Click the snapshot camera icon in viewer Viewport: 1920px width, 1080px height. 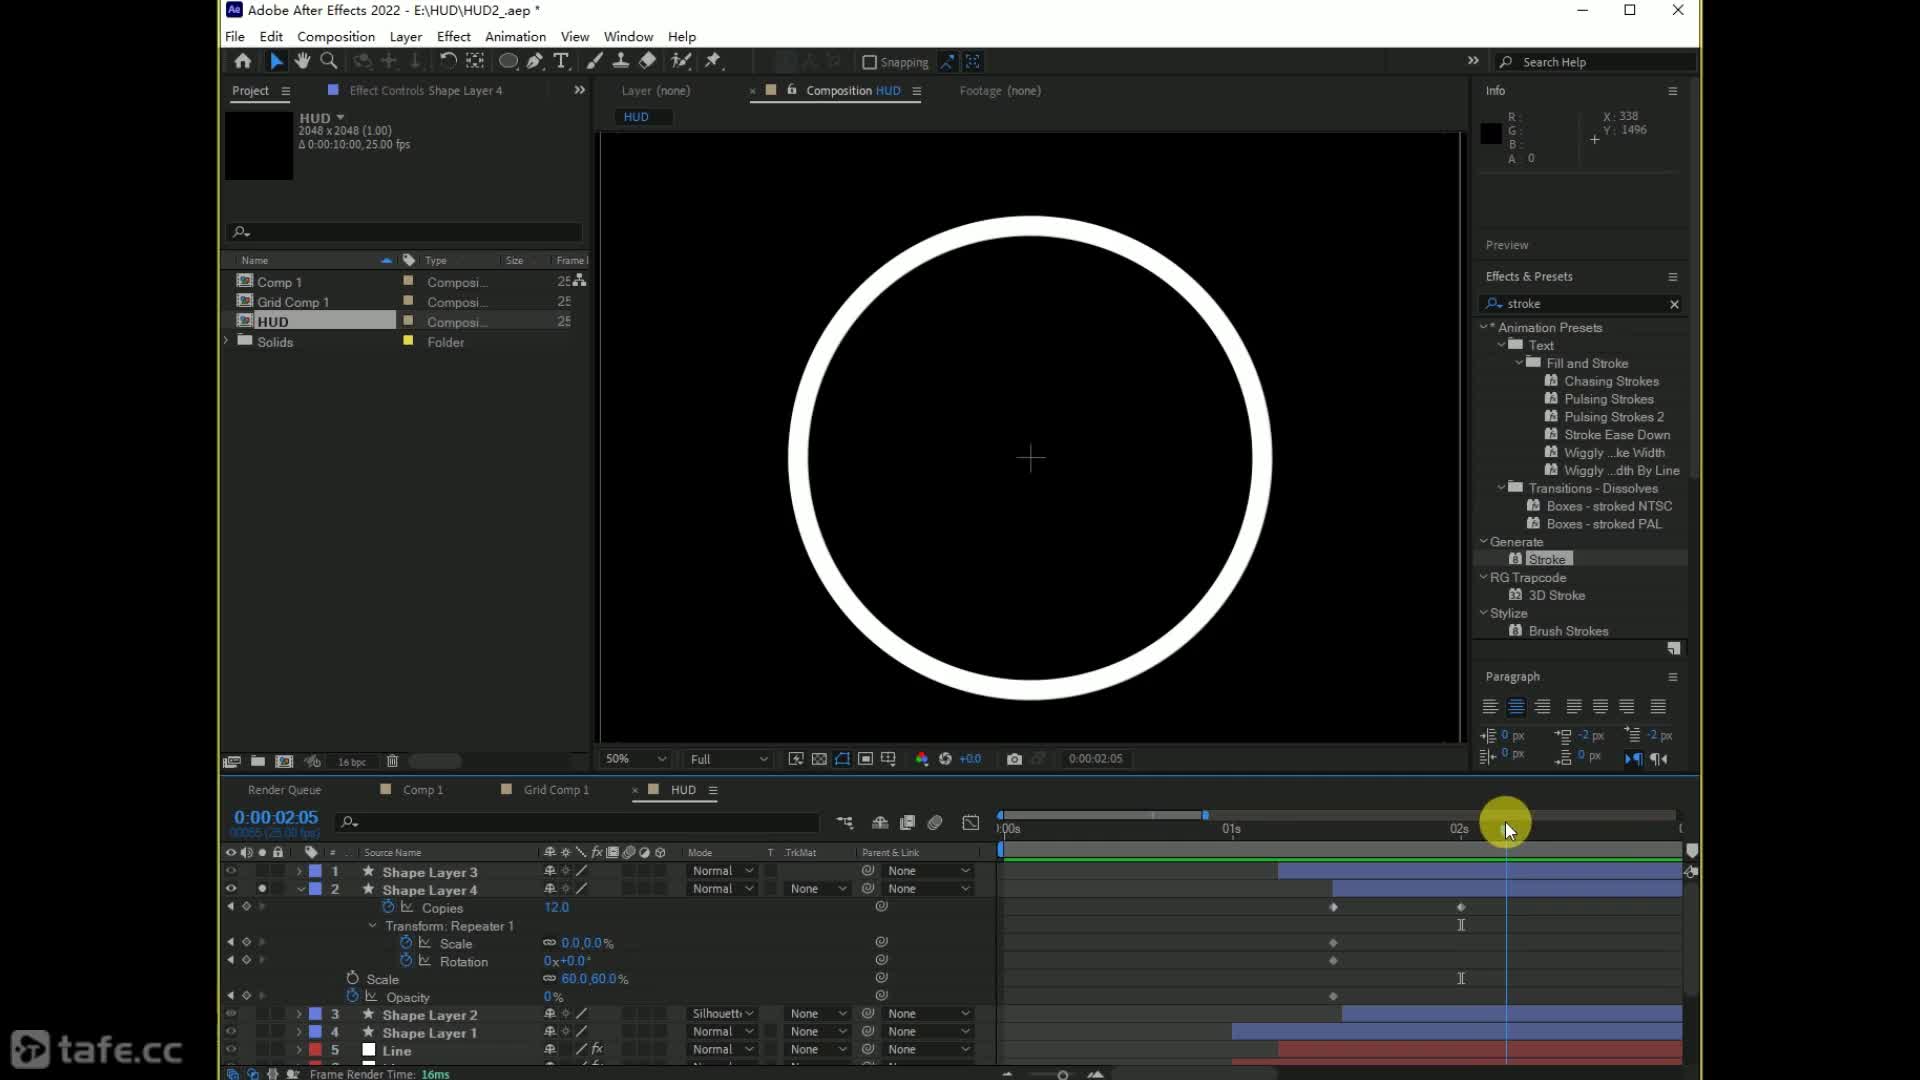click(x=1014, y=759)
